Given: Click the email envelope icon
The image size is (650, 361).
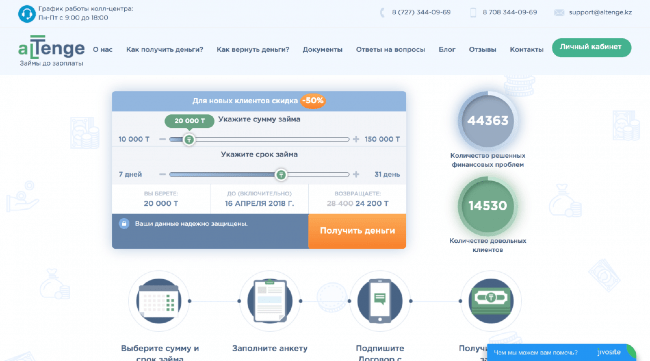Looking at the screenshot, I should click(x=559, y=13).
